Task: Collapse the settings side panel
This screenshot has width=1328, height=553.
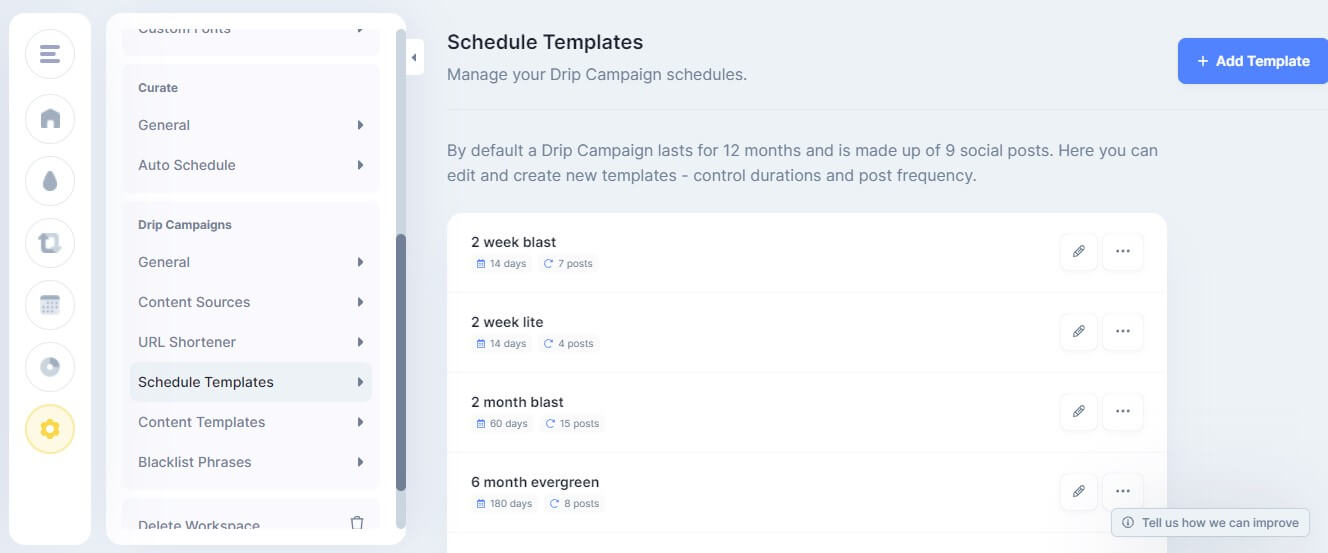Action: 414,57
